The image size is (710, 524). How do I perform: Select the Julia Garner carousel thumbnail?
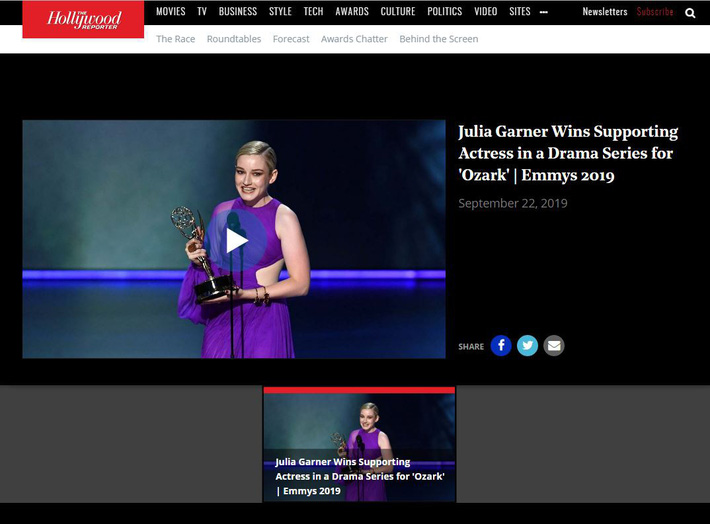tap(359, 446)
